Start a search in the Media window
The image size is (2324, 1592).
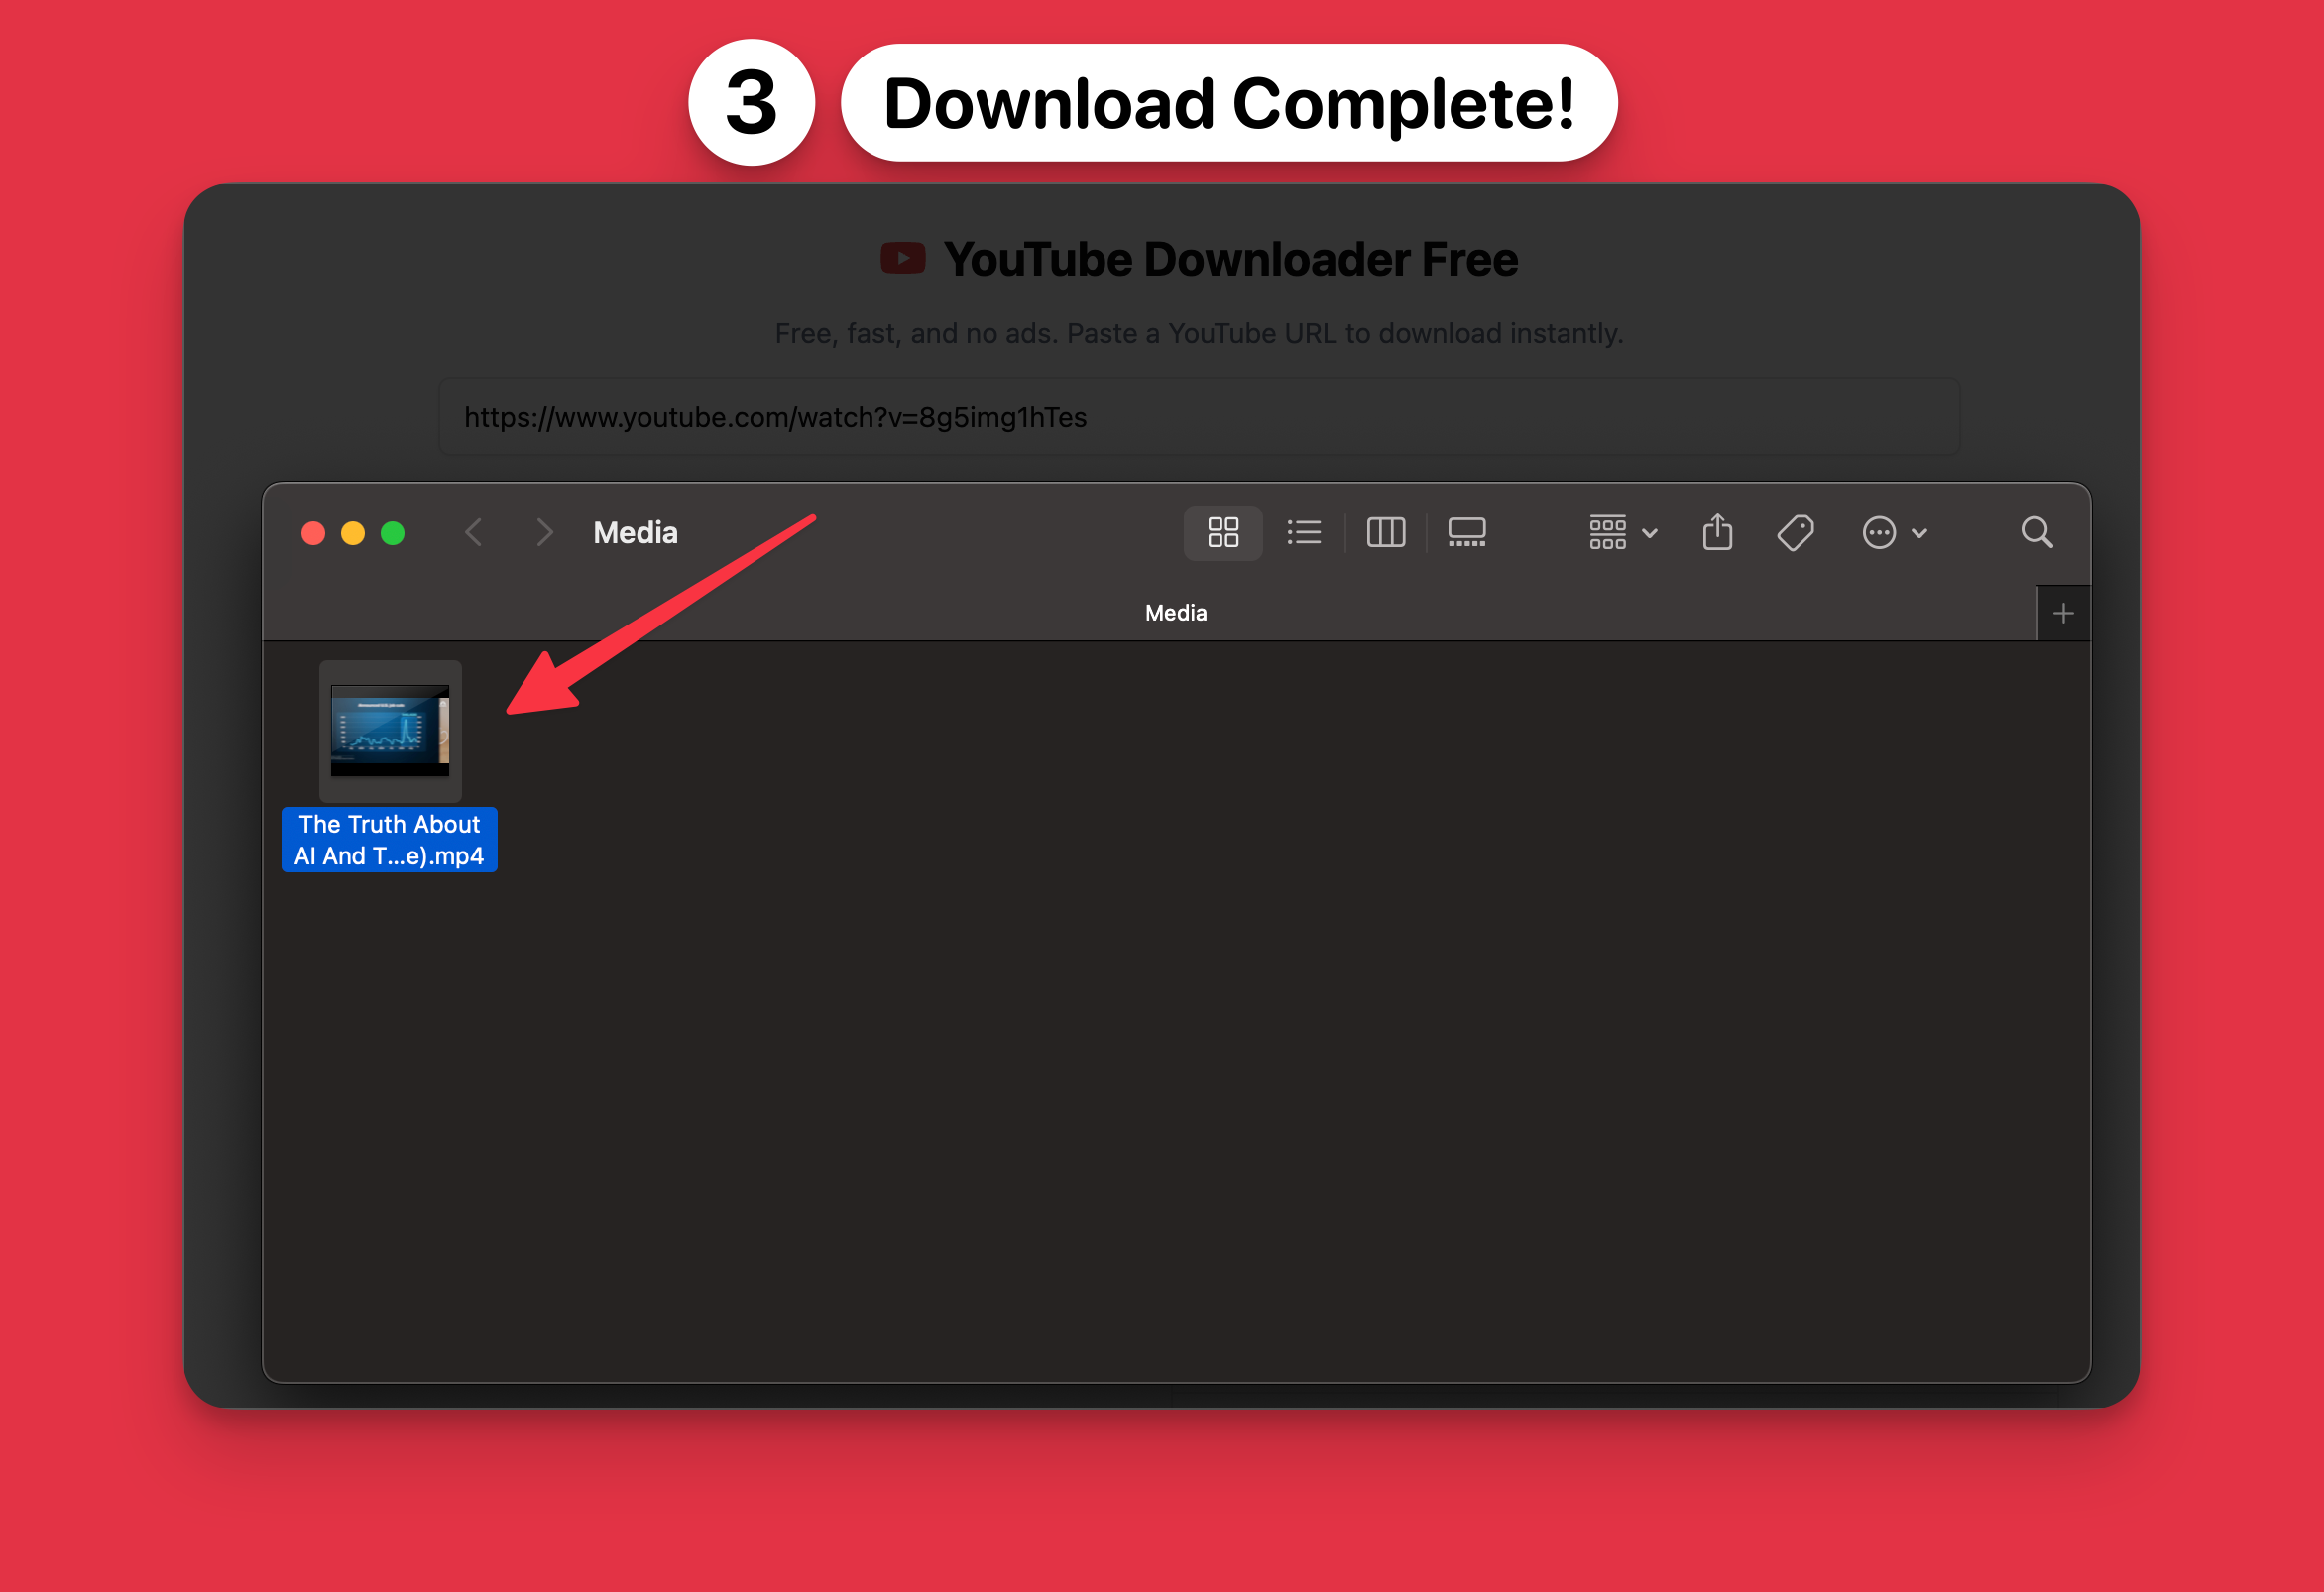click(2037, 532)
